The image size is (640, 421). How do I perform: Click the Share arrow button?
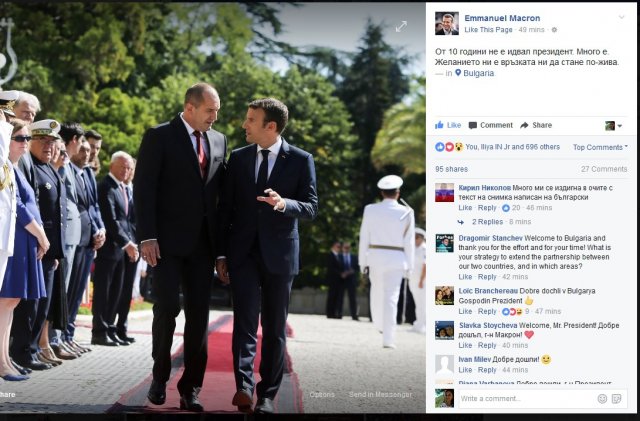pos(536,125)
